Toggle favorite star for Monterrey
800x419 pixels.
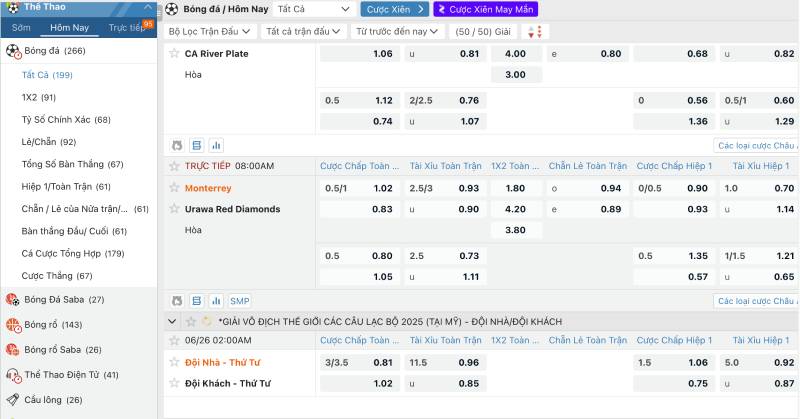coord(174,188)
